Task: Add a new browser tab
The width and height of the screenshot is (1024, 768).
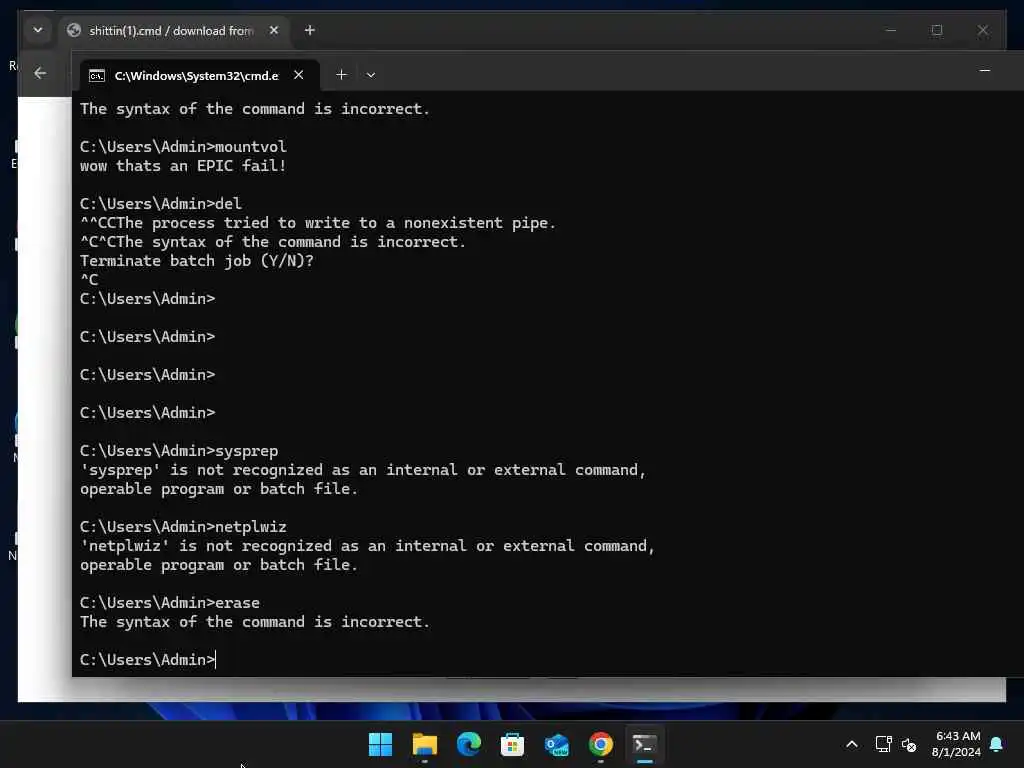Action: [310, 31]
